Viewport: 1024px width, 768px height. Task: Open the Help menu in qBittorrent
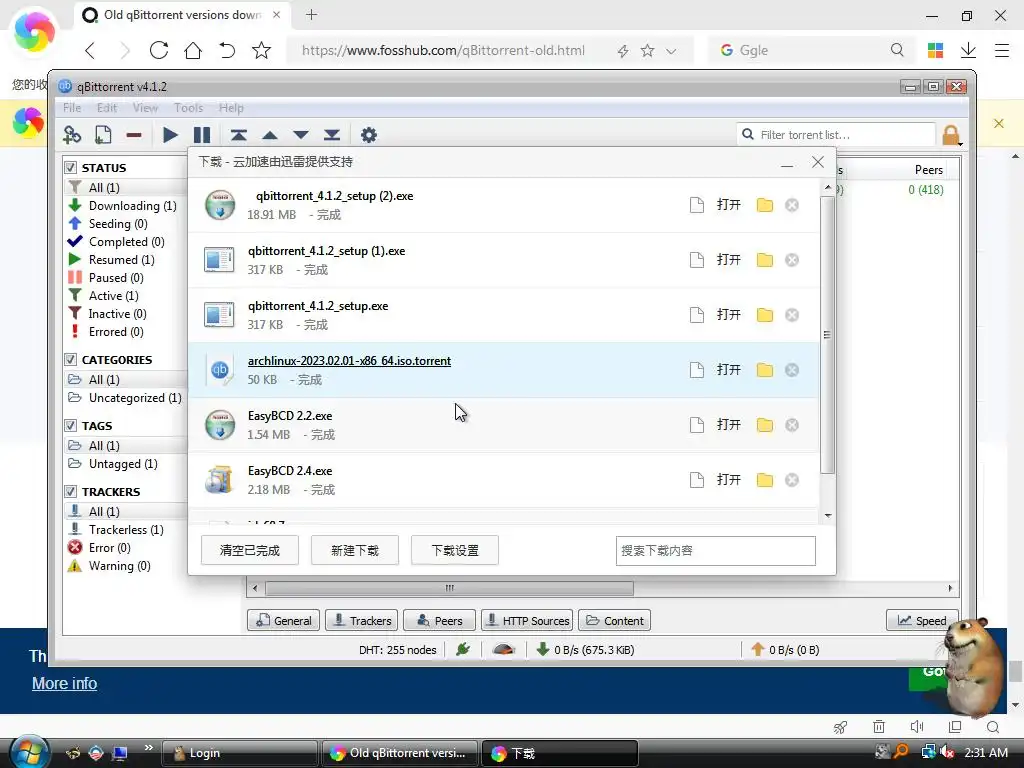231,108
